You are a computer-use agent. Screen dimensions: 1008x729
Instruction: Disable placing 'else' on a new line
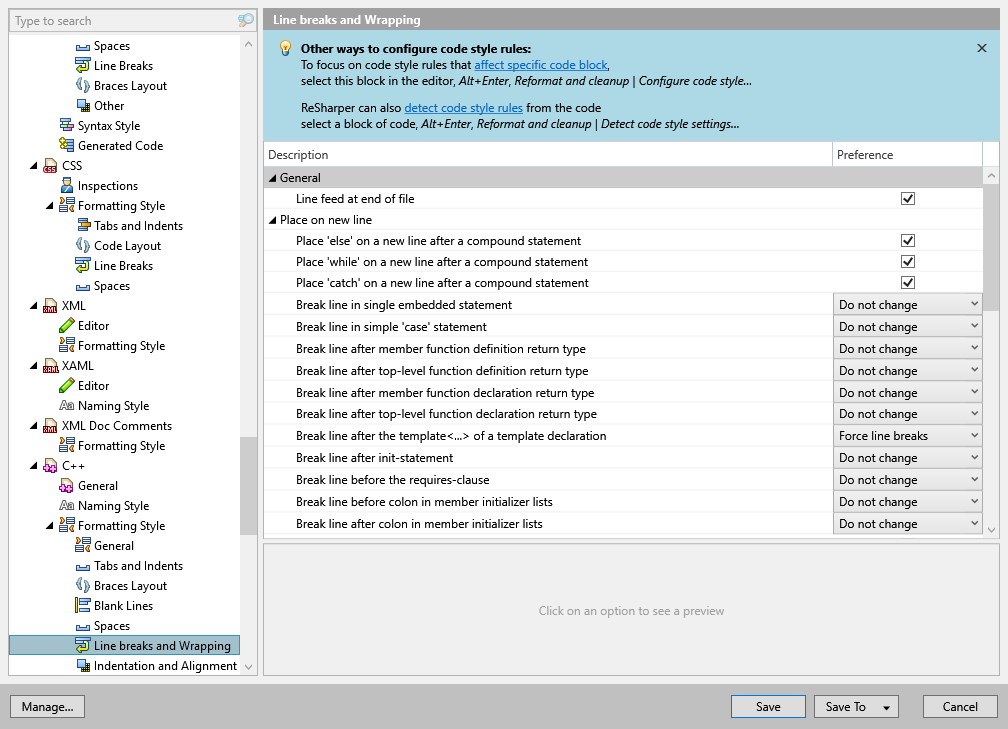coord(908,240)
